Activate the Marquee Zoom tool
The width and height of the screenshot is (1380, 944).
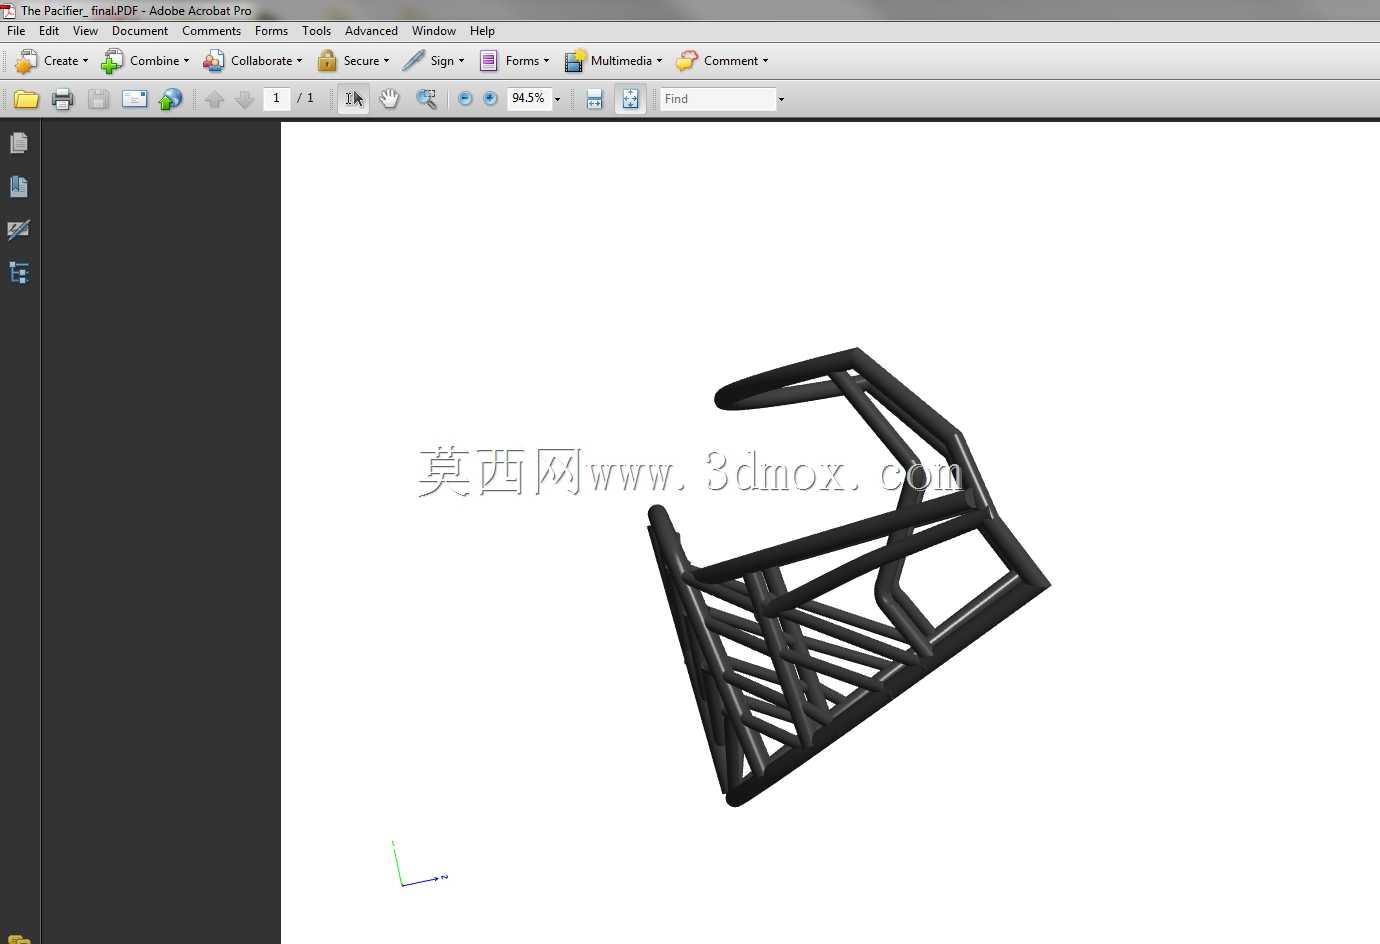pos(426,99)
